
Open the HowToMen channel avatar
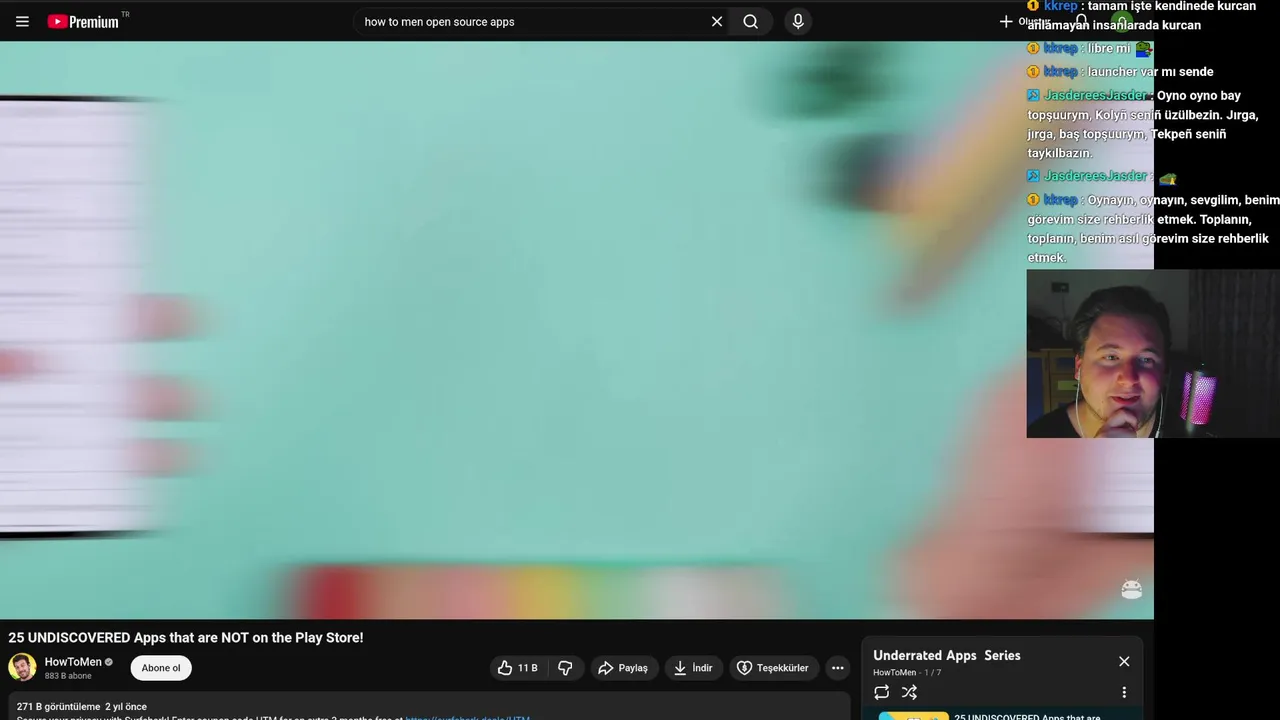[x=22, y=667]
